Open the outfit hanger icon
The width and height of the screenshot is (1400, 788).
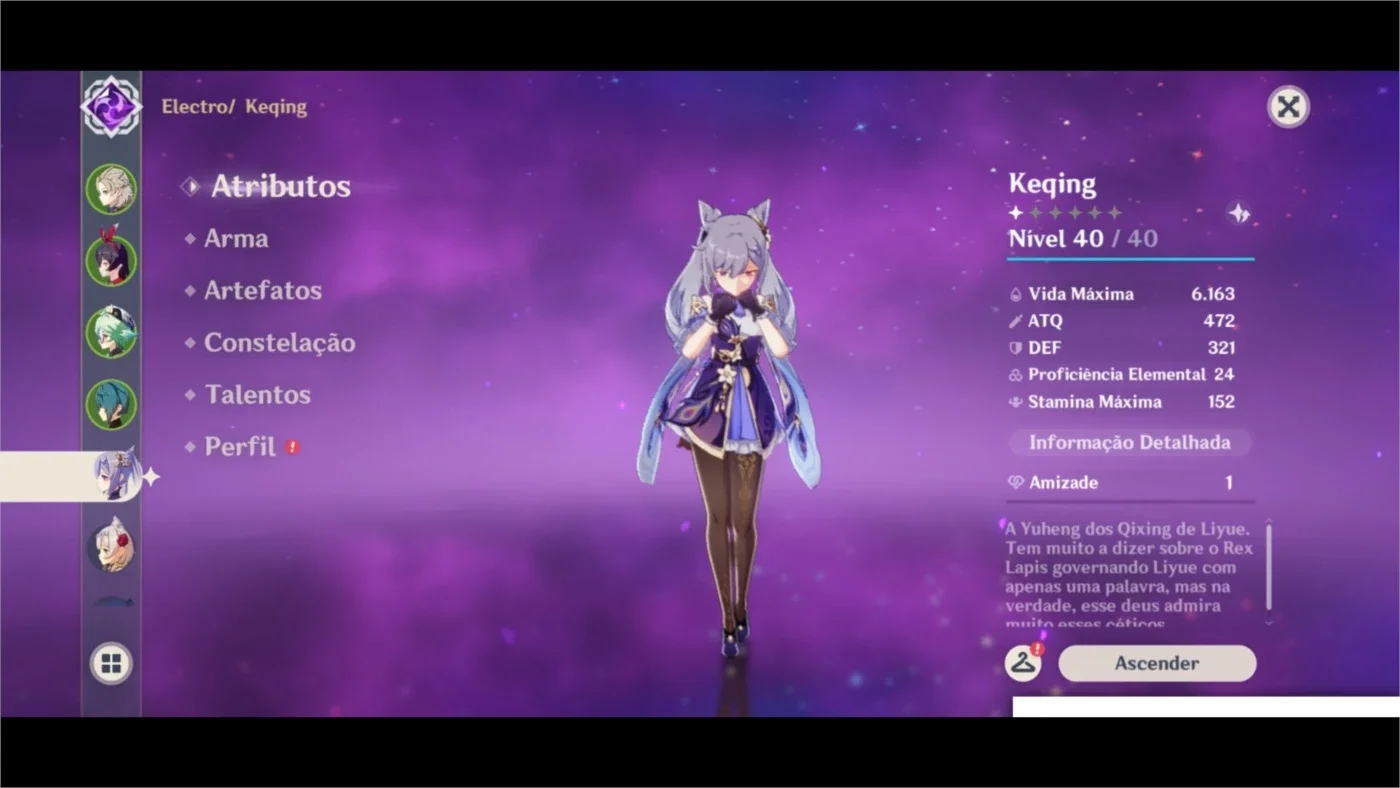[x=1023, y=663]
